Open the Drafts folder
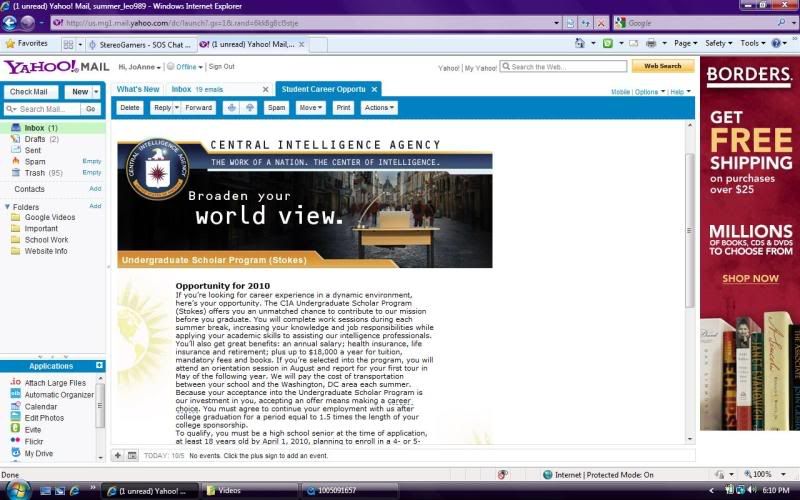This screenshot has width=800, height=500. pos(35,139)
